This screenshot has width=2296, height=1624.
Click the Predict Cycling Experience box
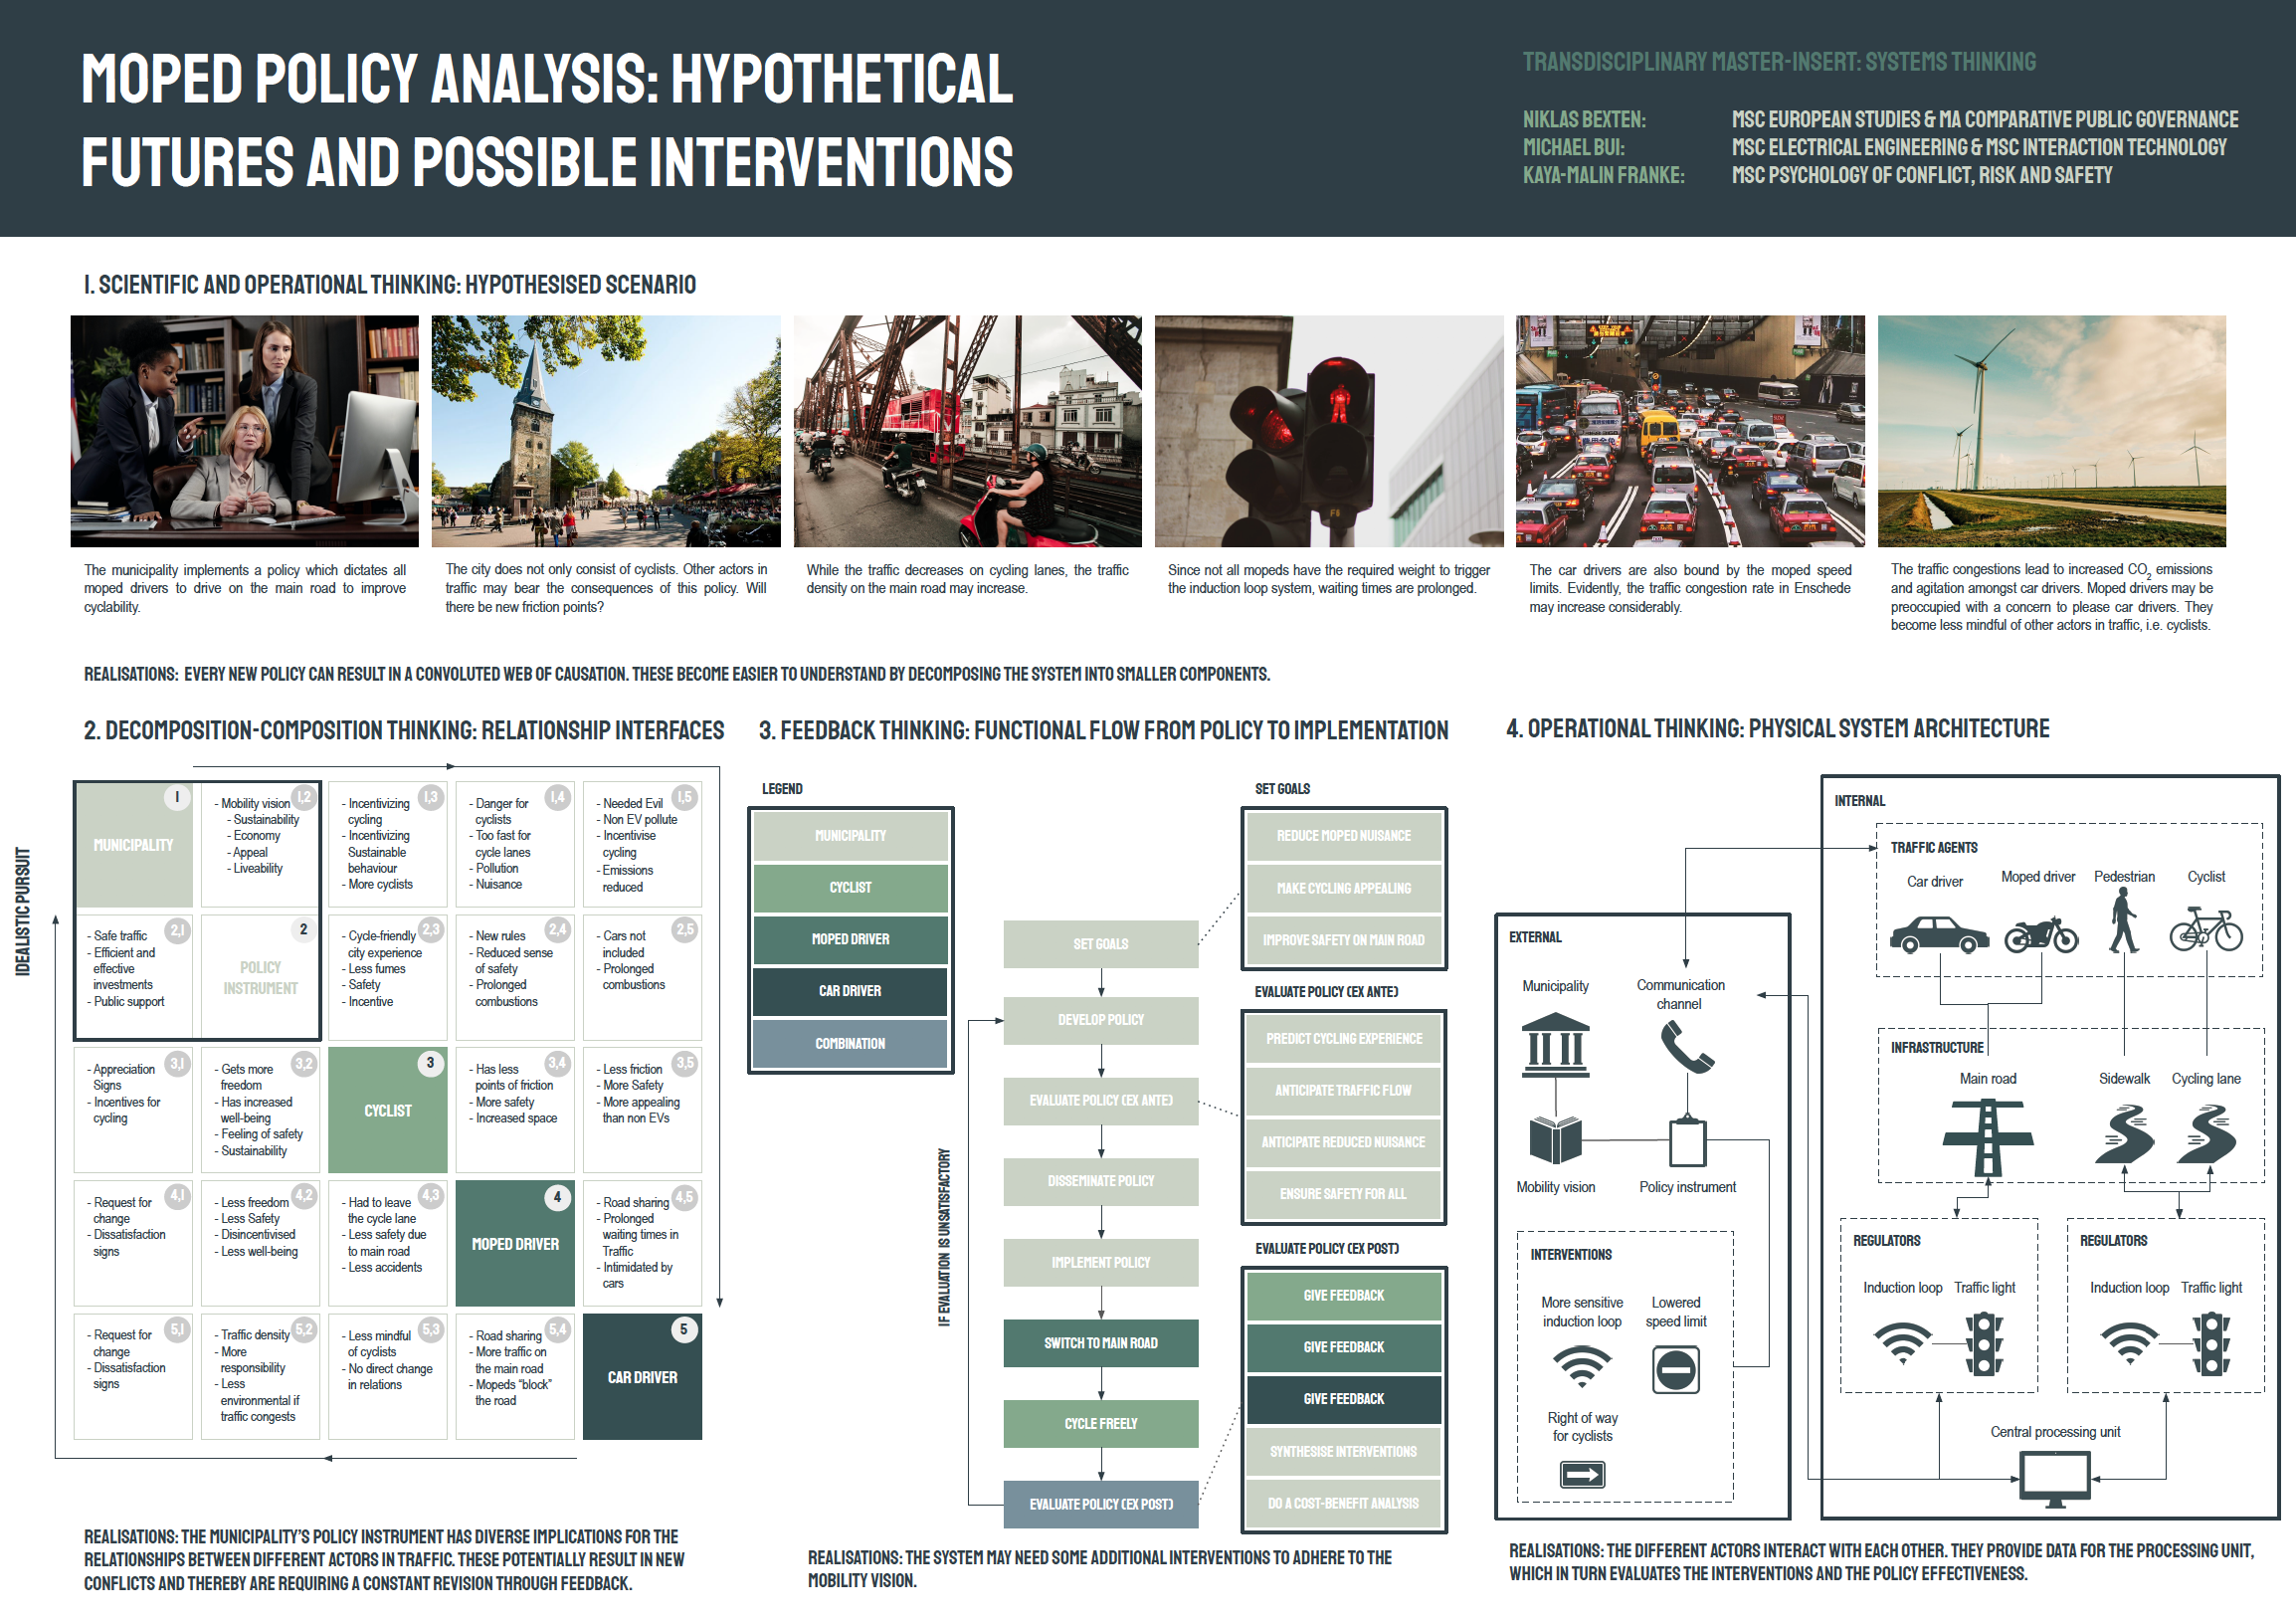coord(1344,1040)
